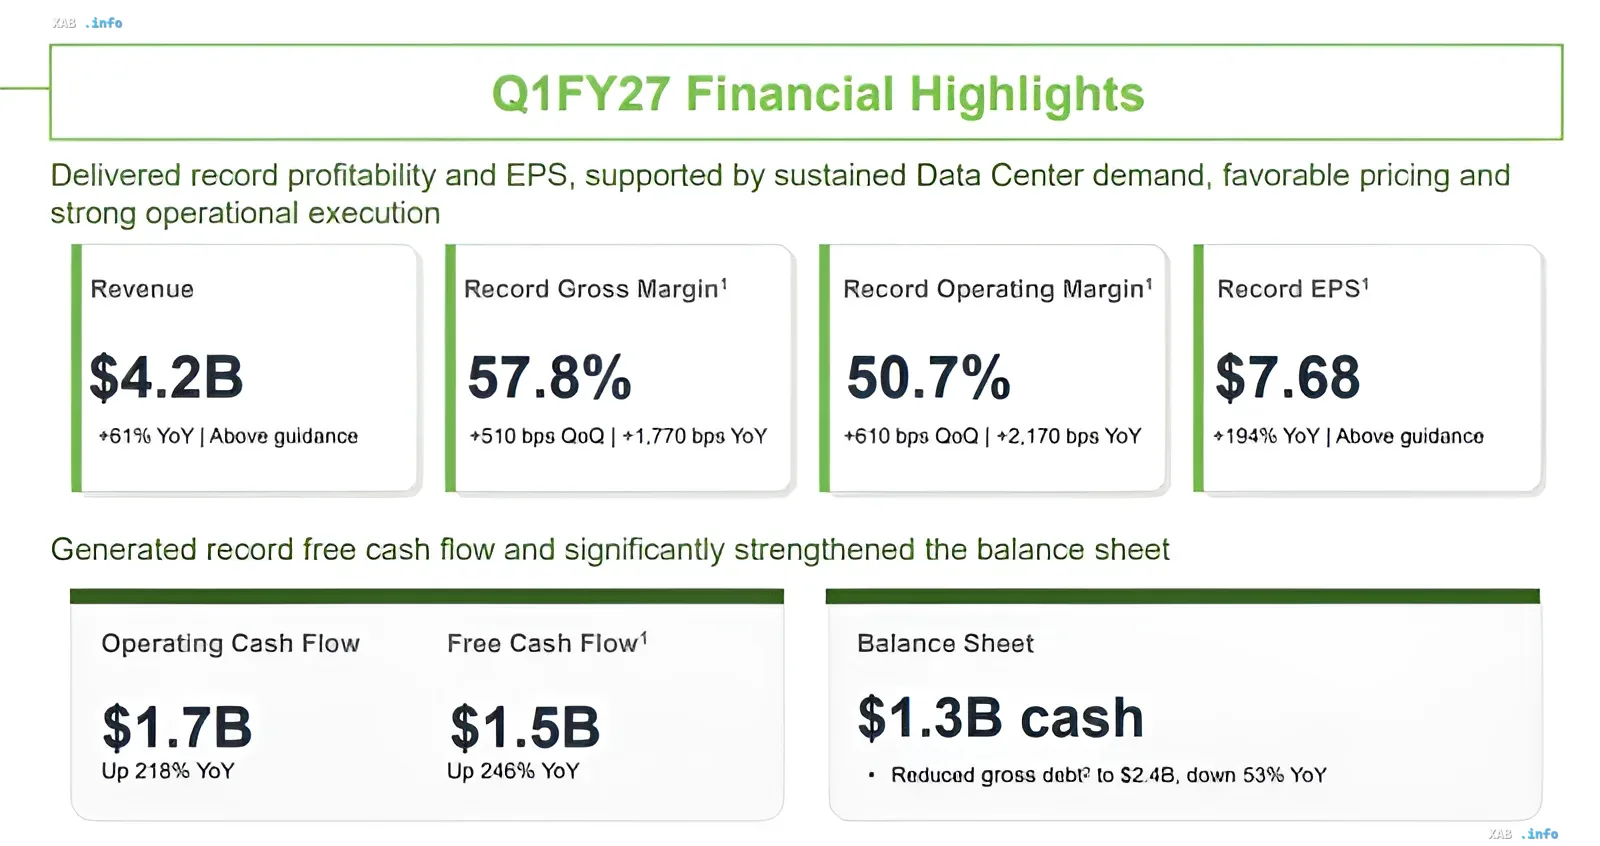Select the Record Operating Margin heading
This screenshot has height=846, width=1600.
pos(997,289)
